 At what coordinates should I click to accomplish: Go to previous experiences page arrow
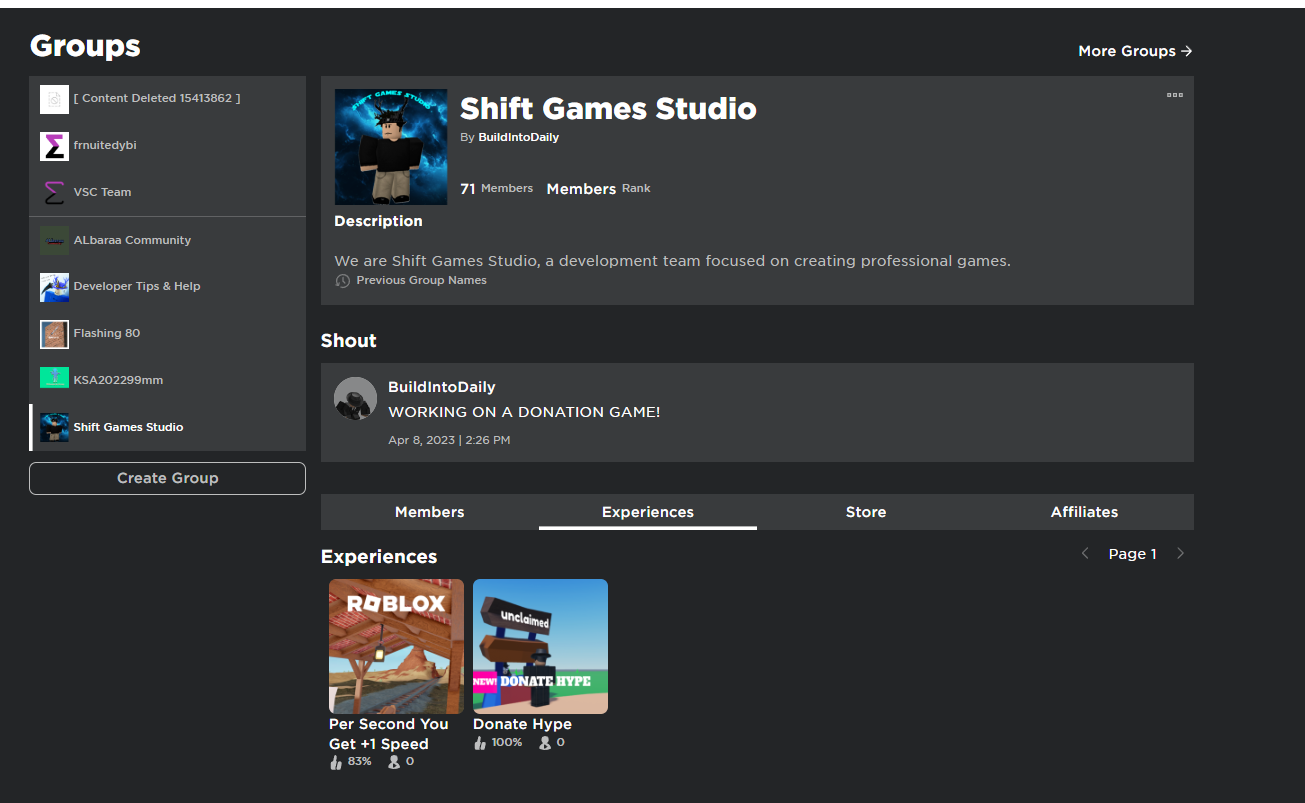point(1085,554)
